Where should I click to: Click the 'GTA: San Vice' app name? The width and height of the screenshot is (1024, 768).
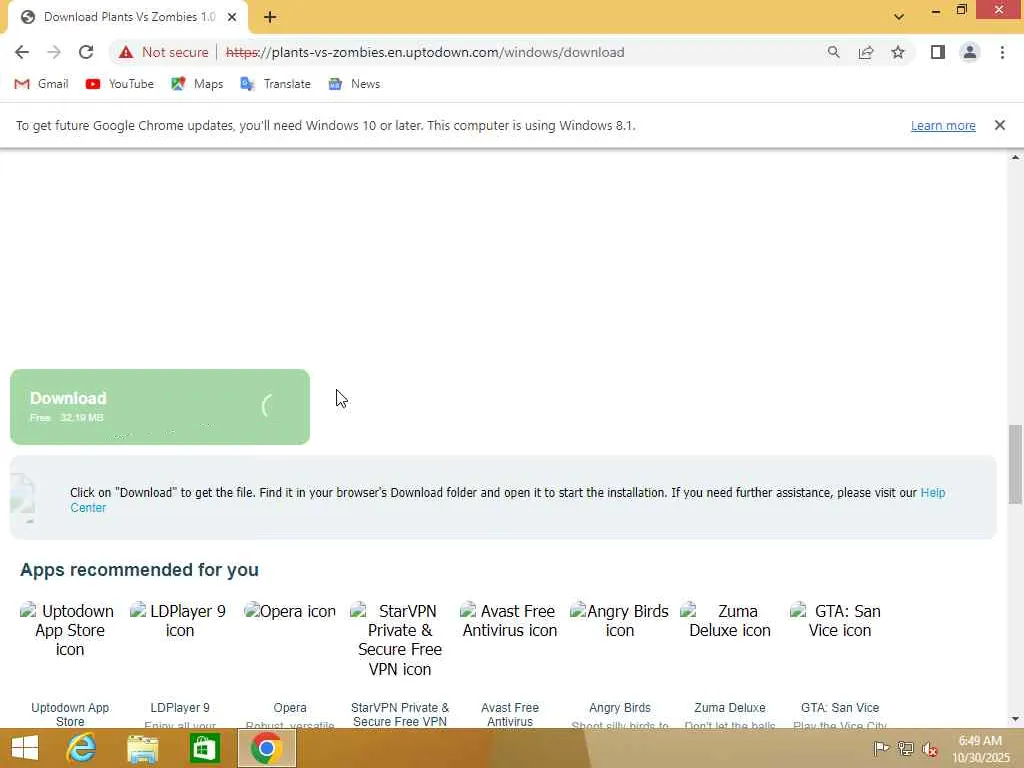point(840,708)
